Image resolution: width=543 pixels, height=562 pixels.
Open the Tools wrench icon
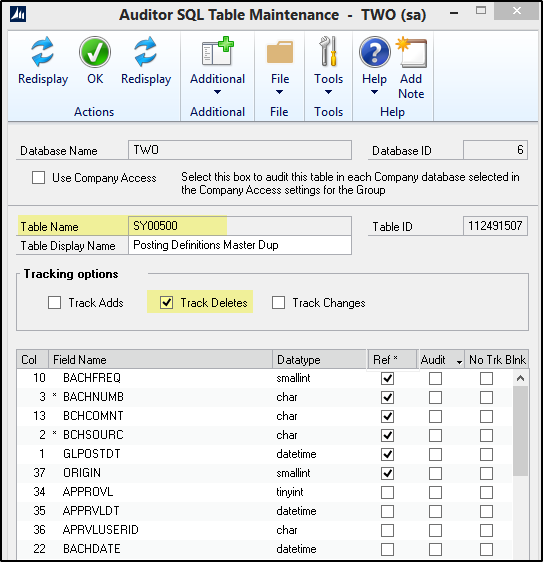[x=329, y=51]
